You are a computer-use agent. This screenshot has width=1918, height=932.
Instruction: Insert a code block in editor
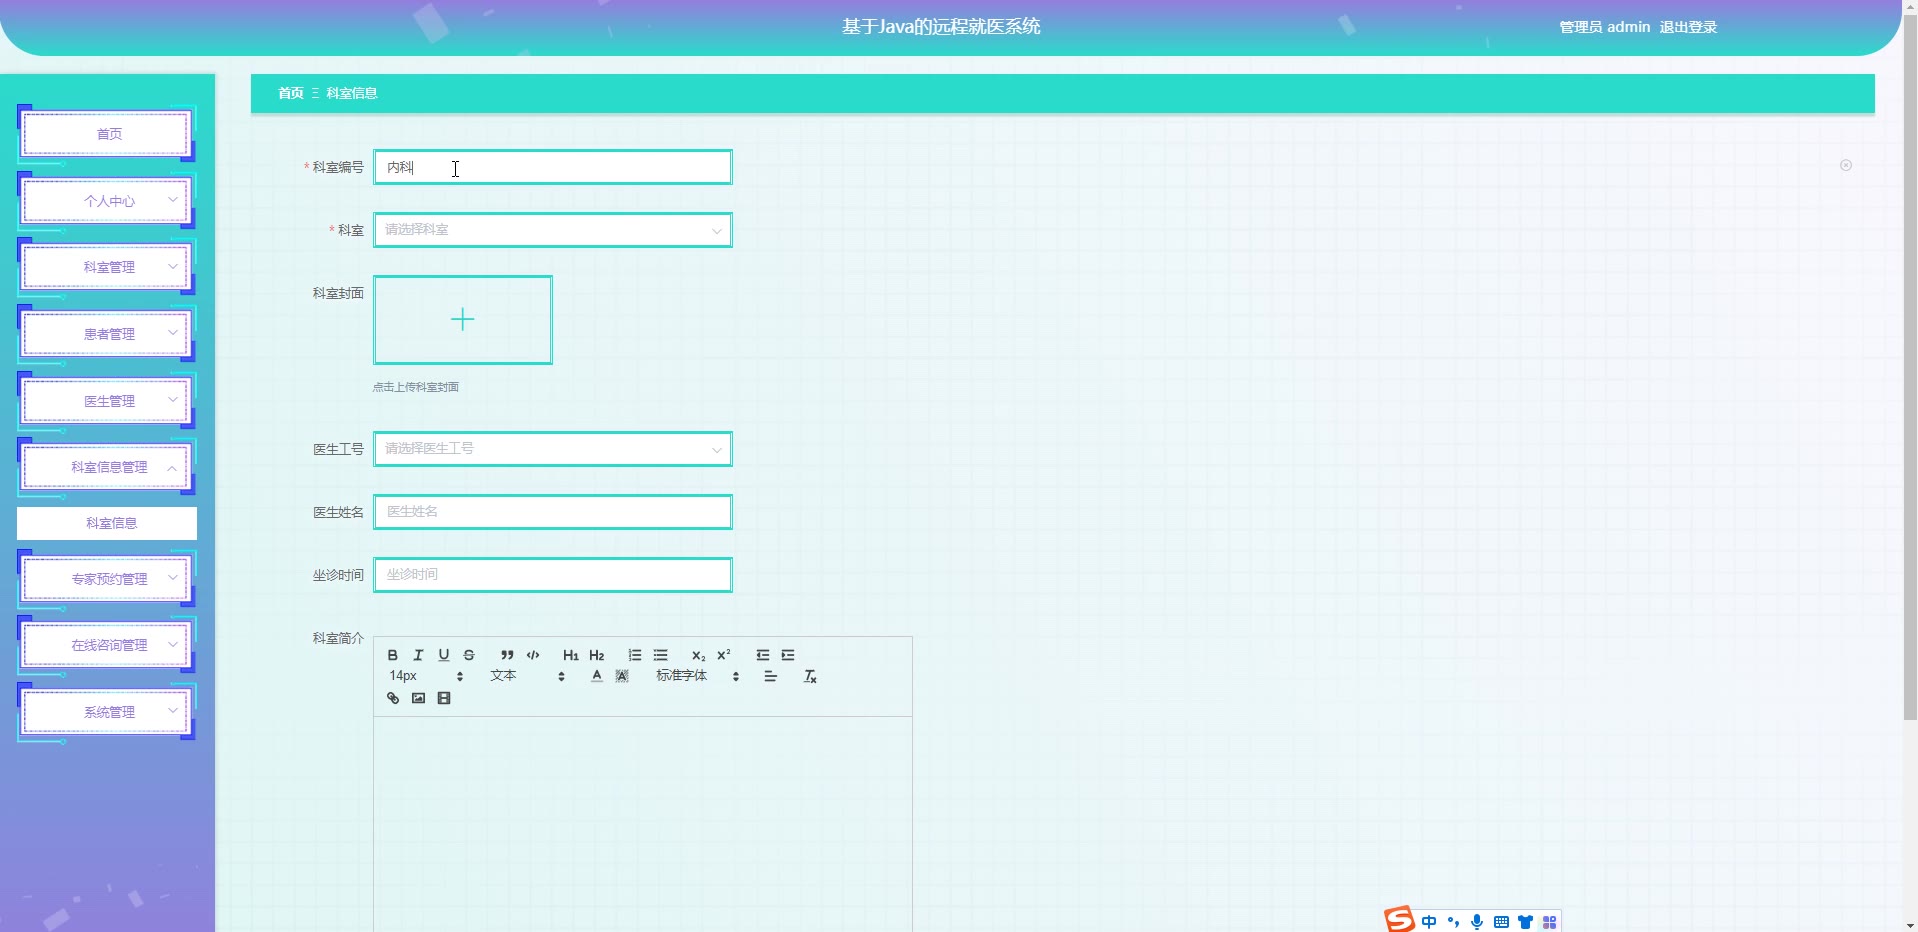click(x=533, y=655)
